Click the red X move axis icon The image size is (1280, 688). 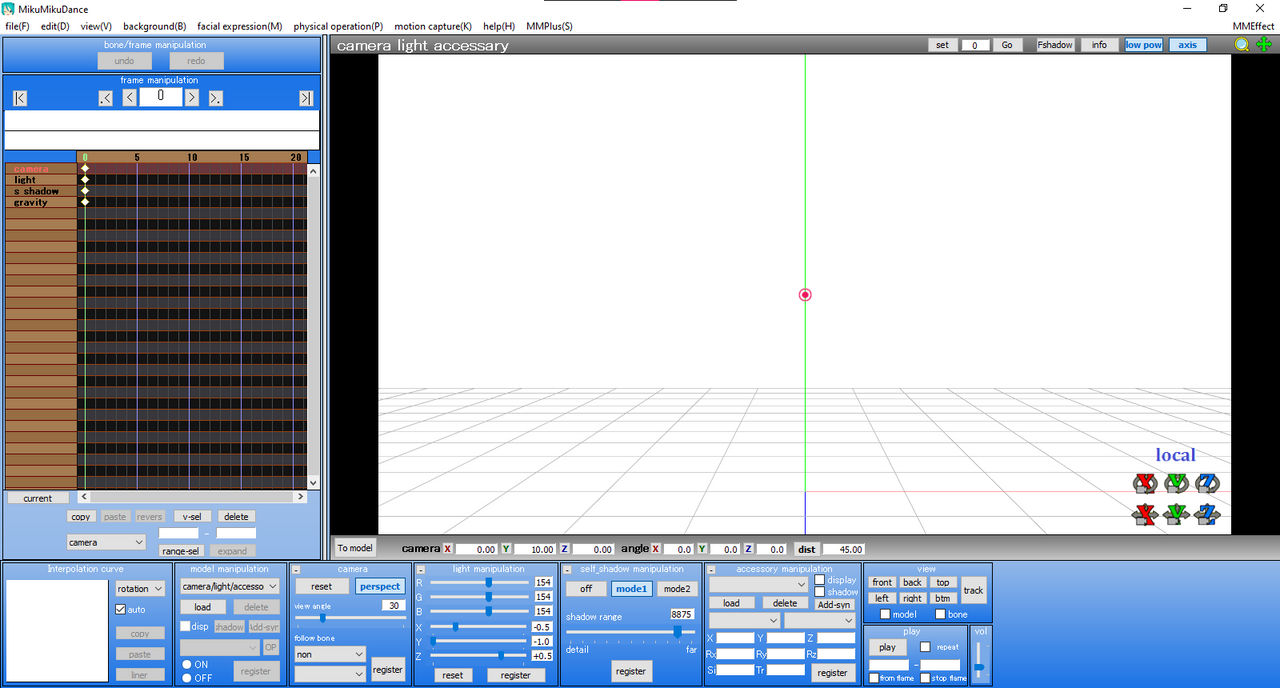[1144, 515]
